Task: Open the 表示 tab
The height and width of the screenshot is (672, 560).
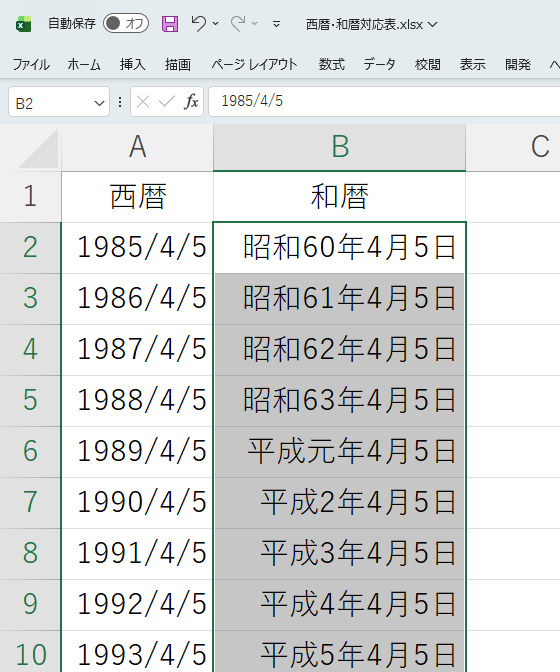Action: (473, 64)
